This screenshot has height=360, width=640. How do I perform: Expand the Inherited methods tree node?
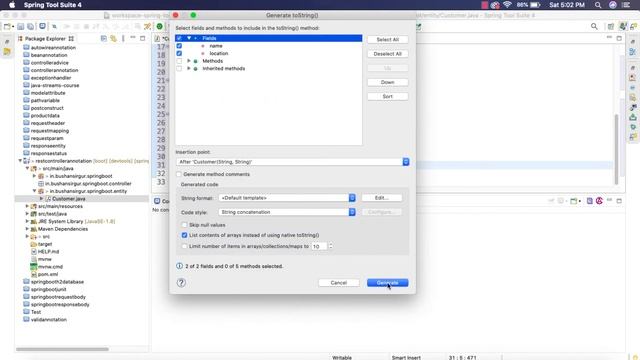(189, 69)
